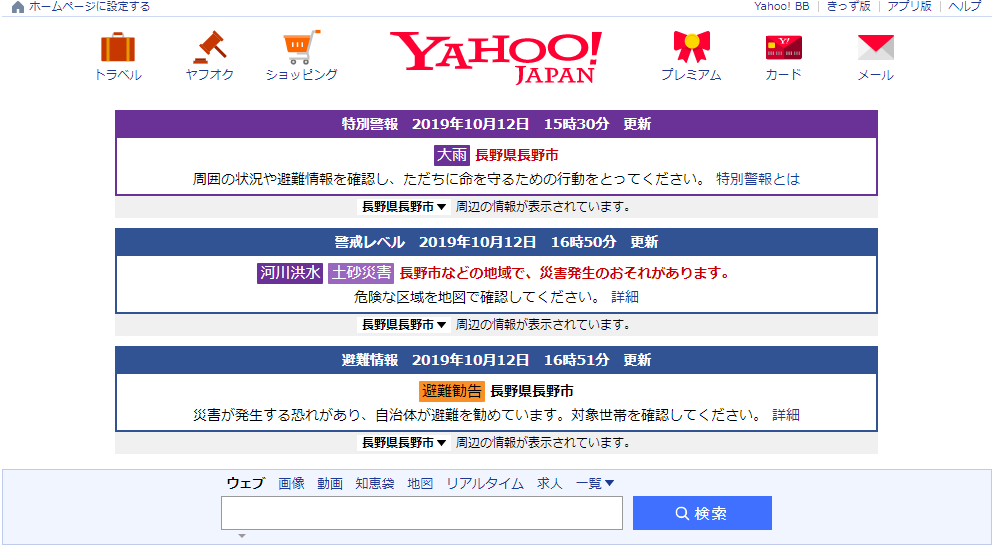Open the メール envelope icon
This screenshot has width=995, height=550.
point(876,48)
